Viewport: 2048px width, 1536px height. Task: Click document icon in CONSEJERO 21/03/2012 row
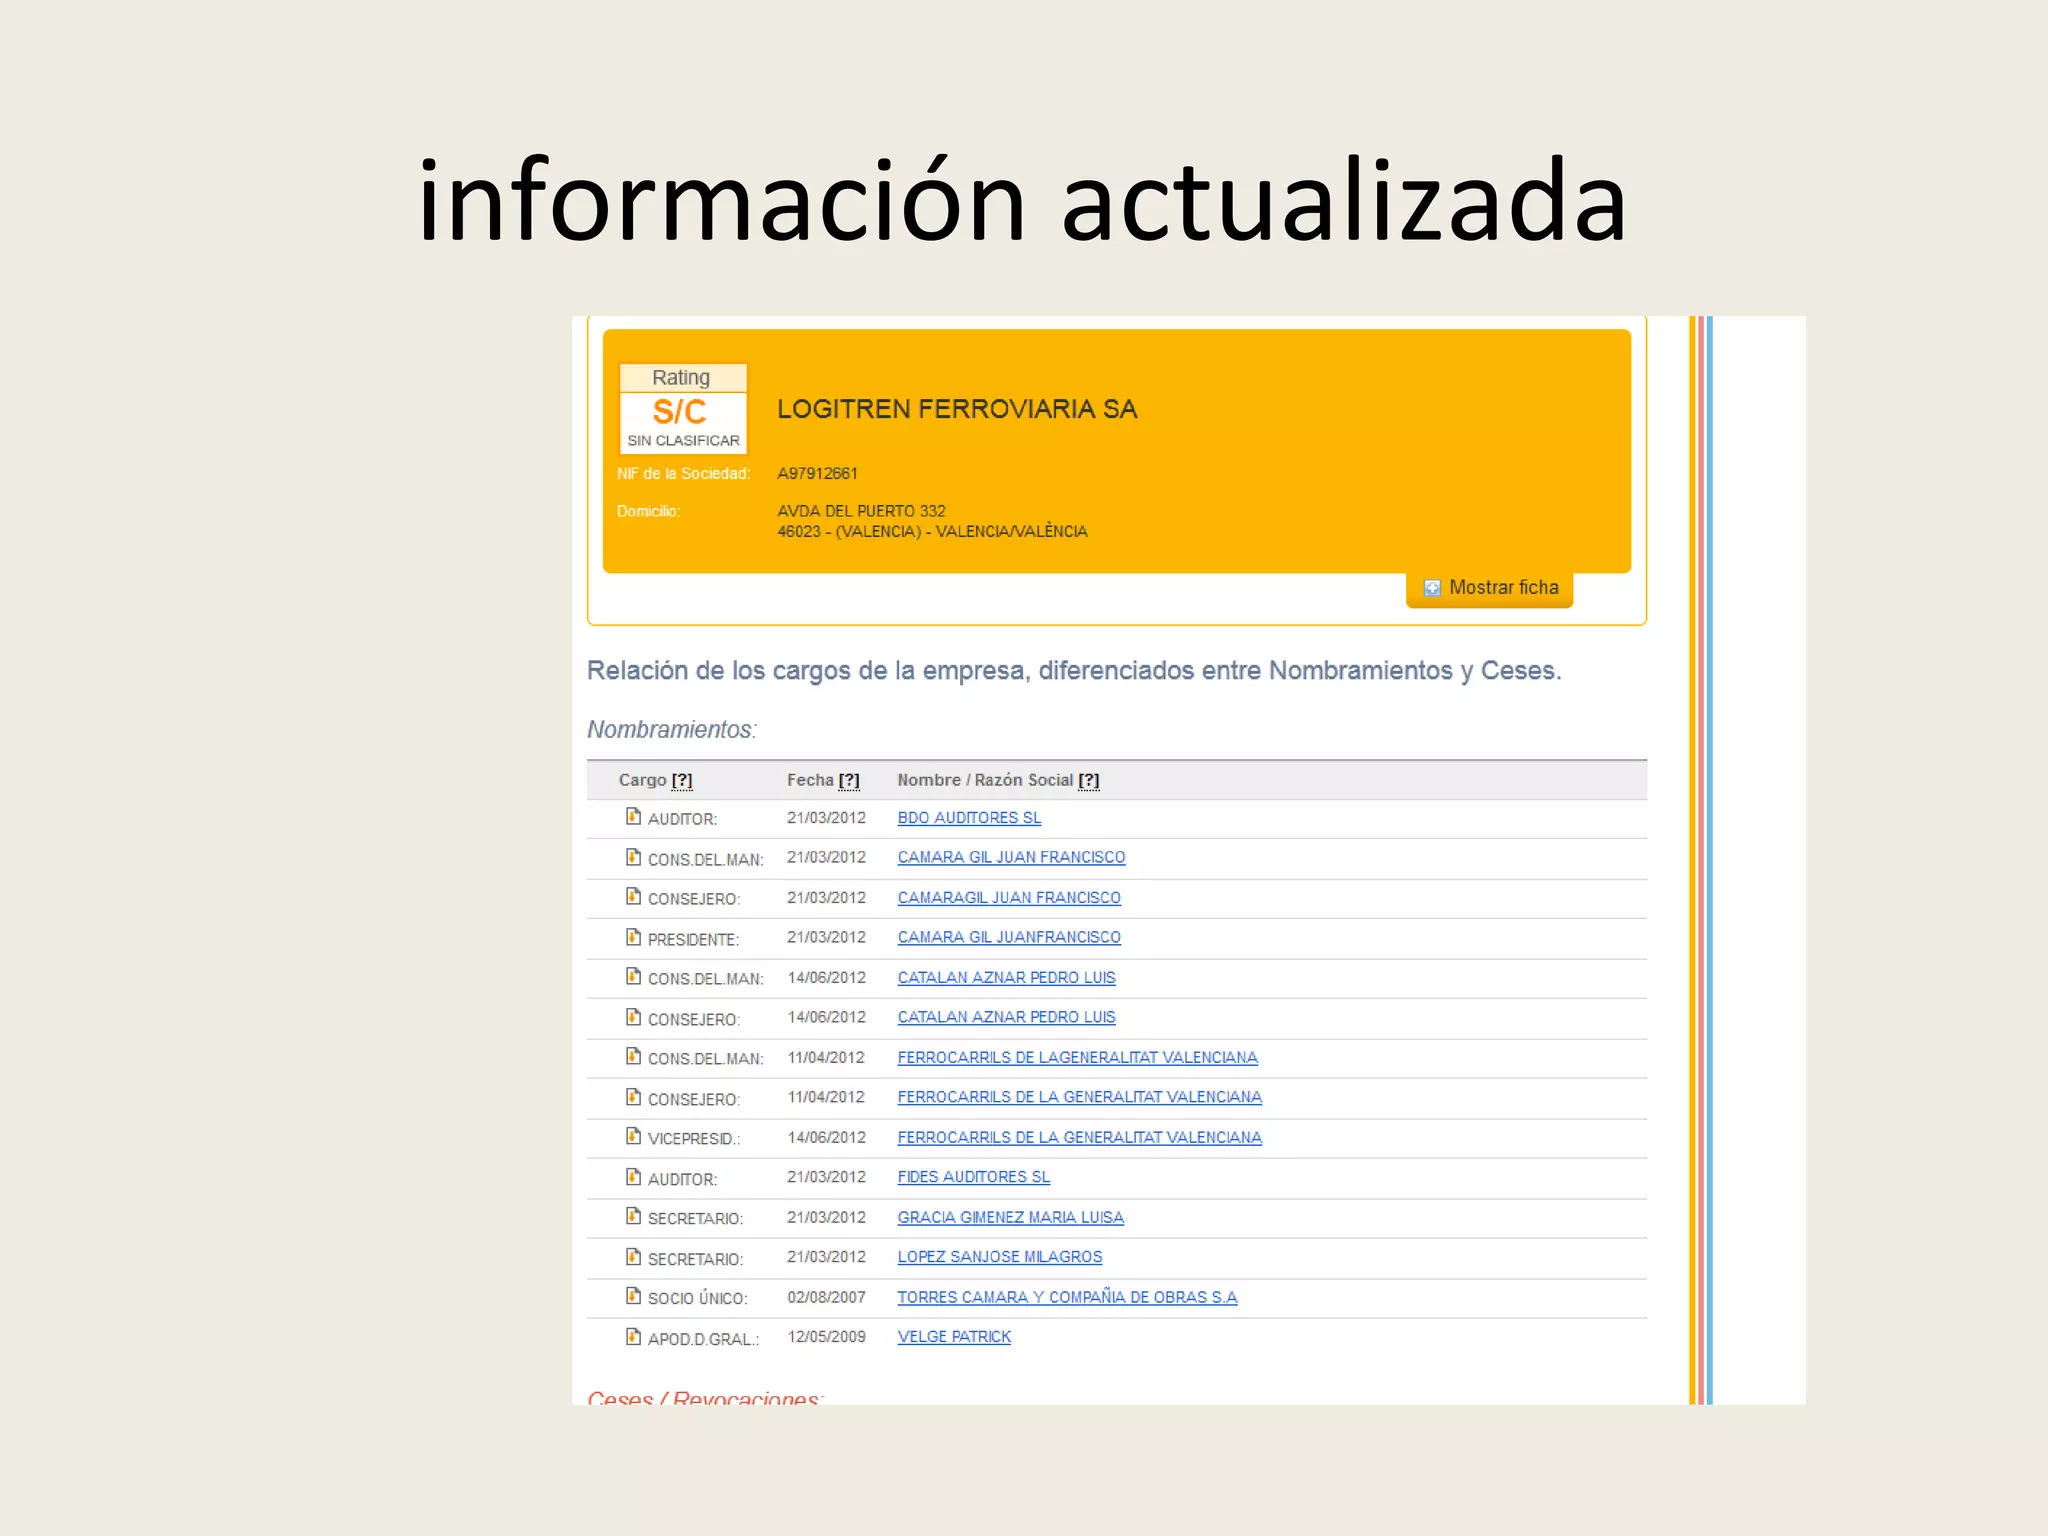pyautogui.click(x=633, y=897)
